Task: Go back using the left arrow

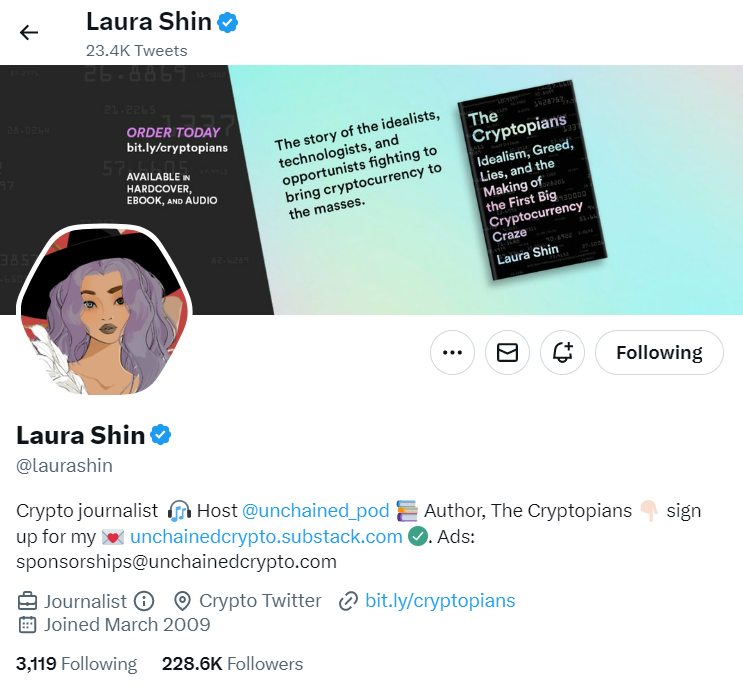Action: coord(28,32)
